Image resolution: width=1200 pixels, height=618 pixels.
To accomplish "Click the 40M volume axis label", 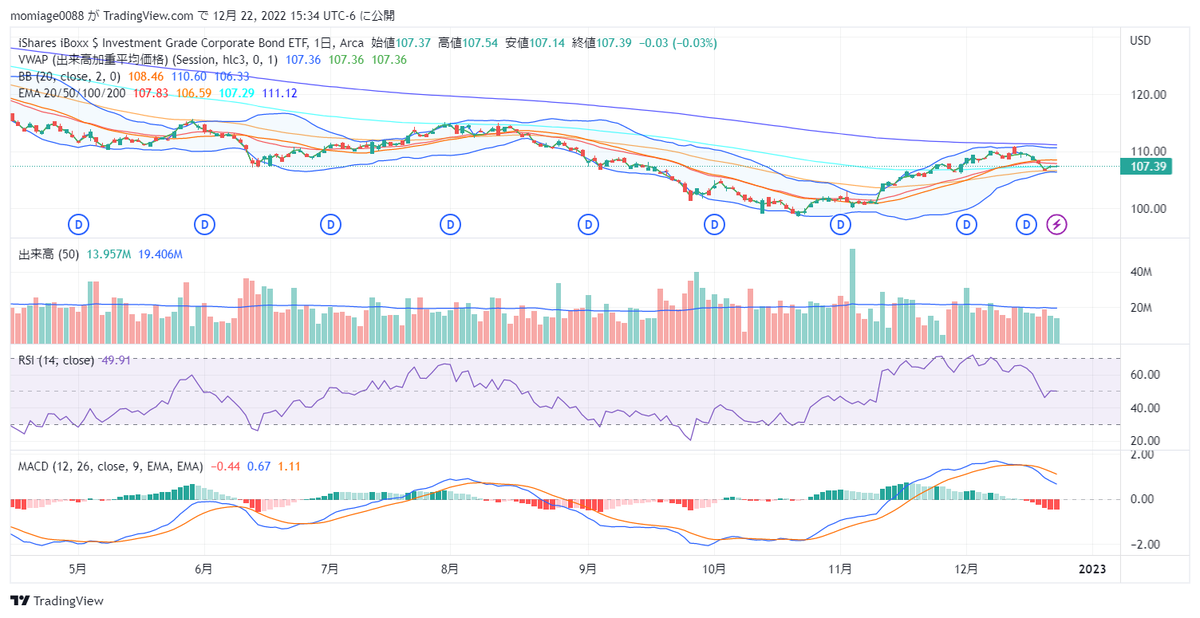I will [1143, 272].
